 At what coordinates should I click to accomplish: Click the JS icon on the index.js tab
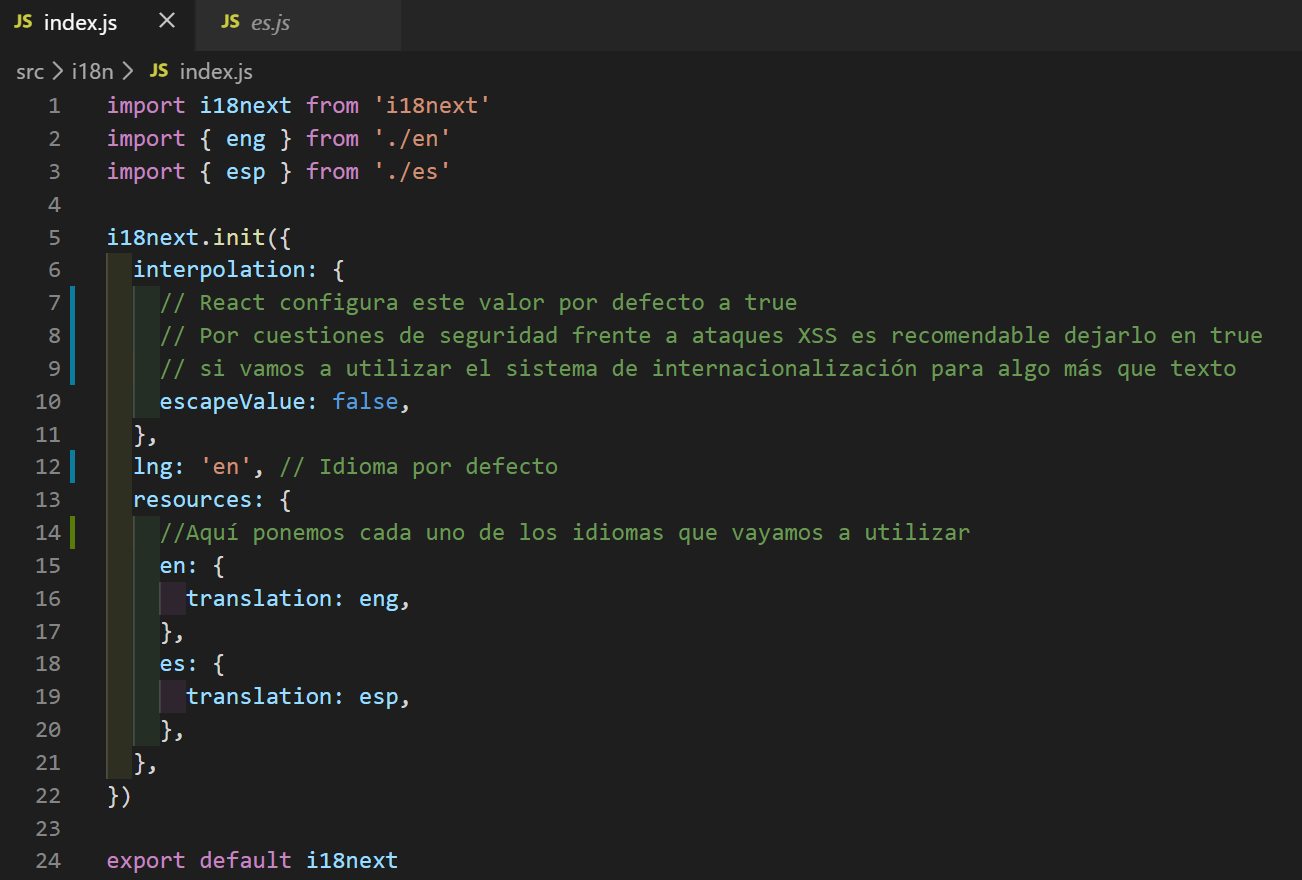[x=22, y=22]
